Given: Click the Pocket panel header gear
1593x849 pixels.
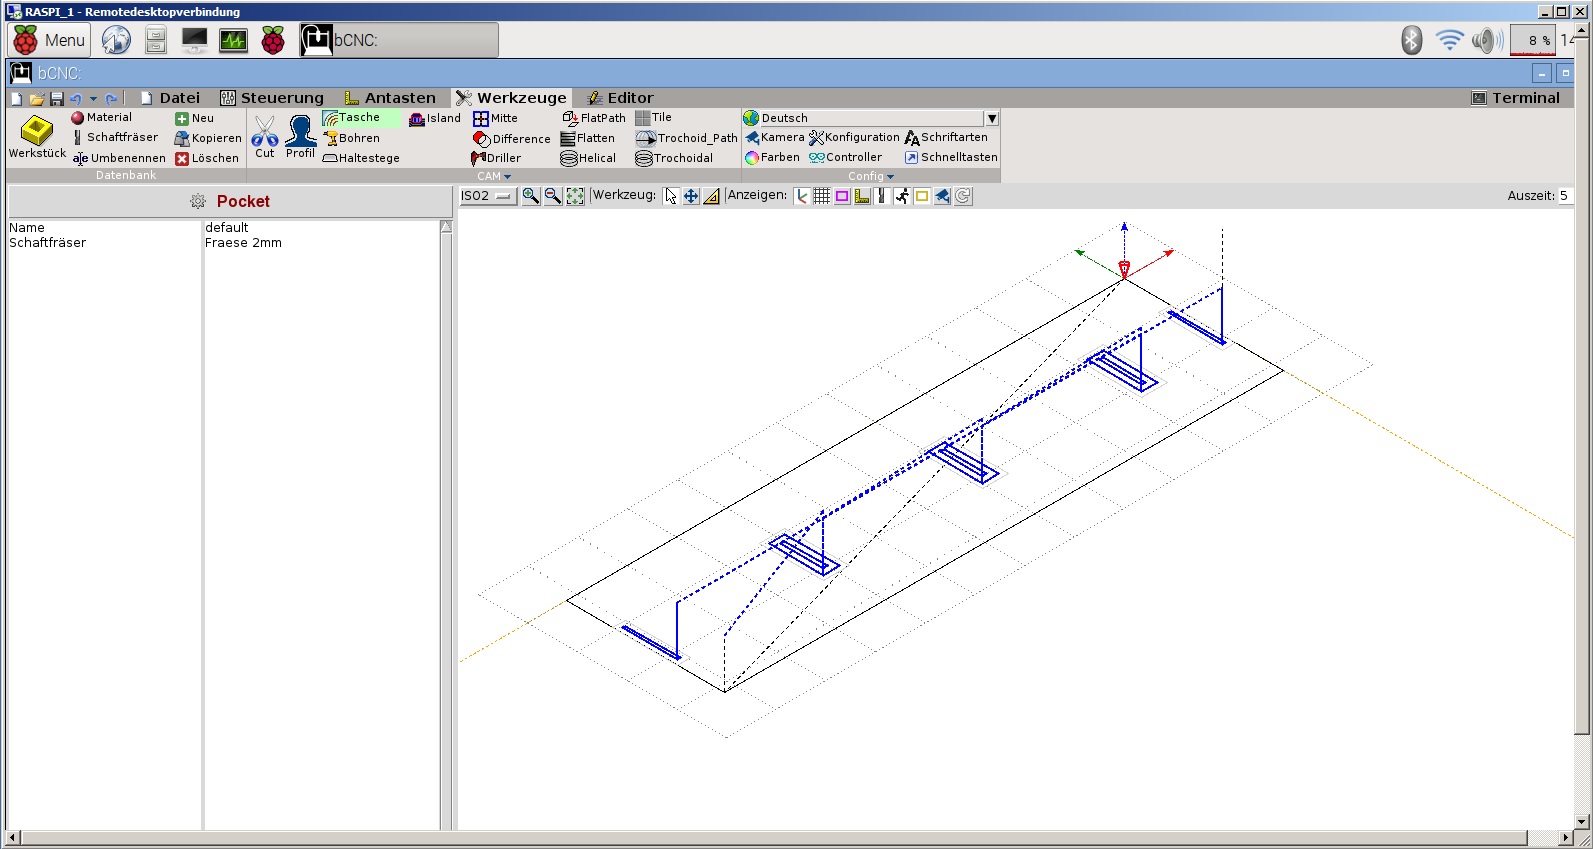Looking at the screenshot, I should pos(198,201).
